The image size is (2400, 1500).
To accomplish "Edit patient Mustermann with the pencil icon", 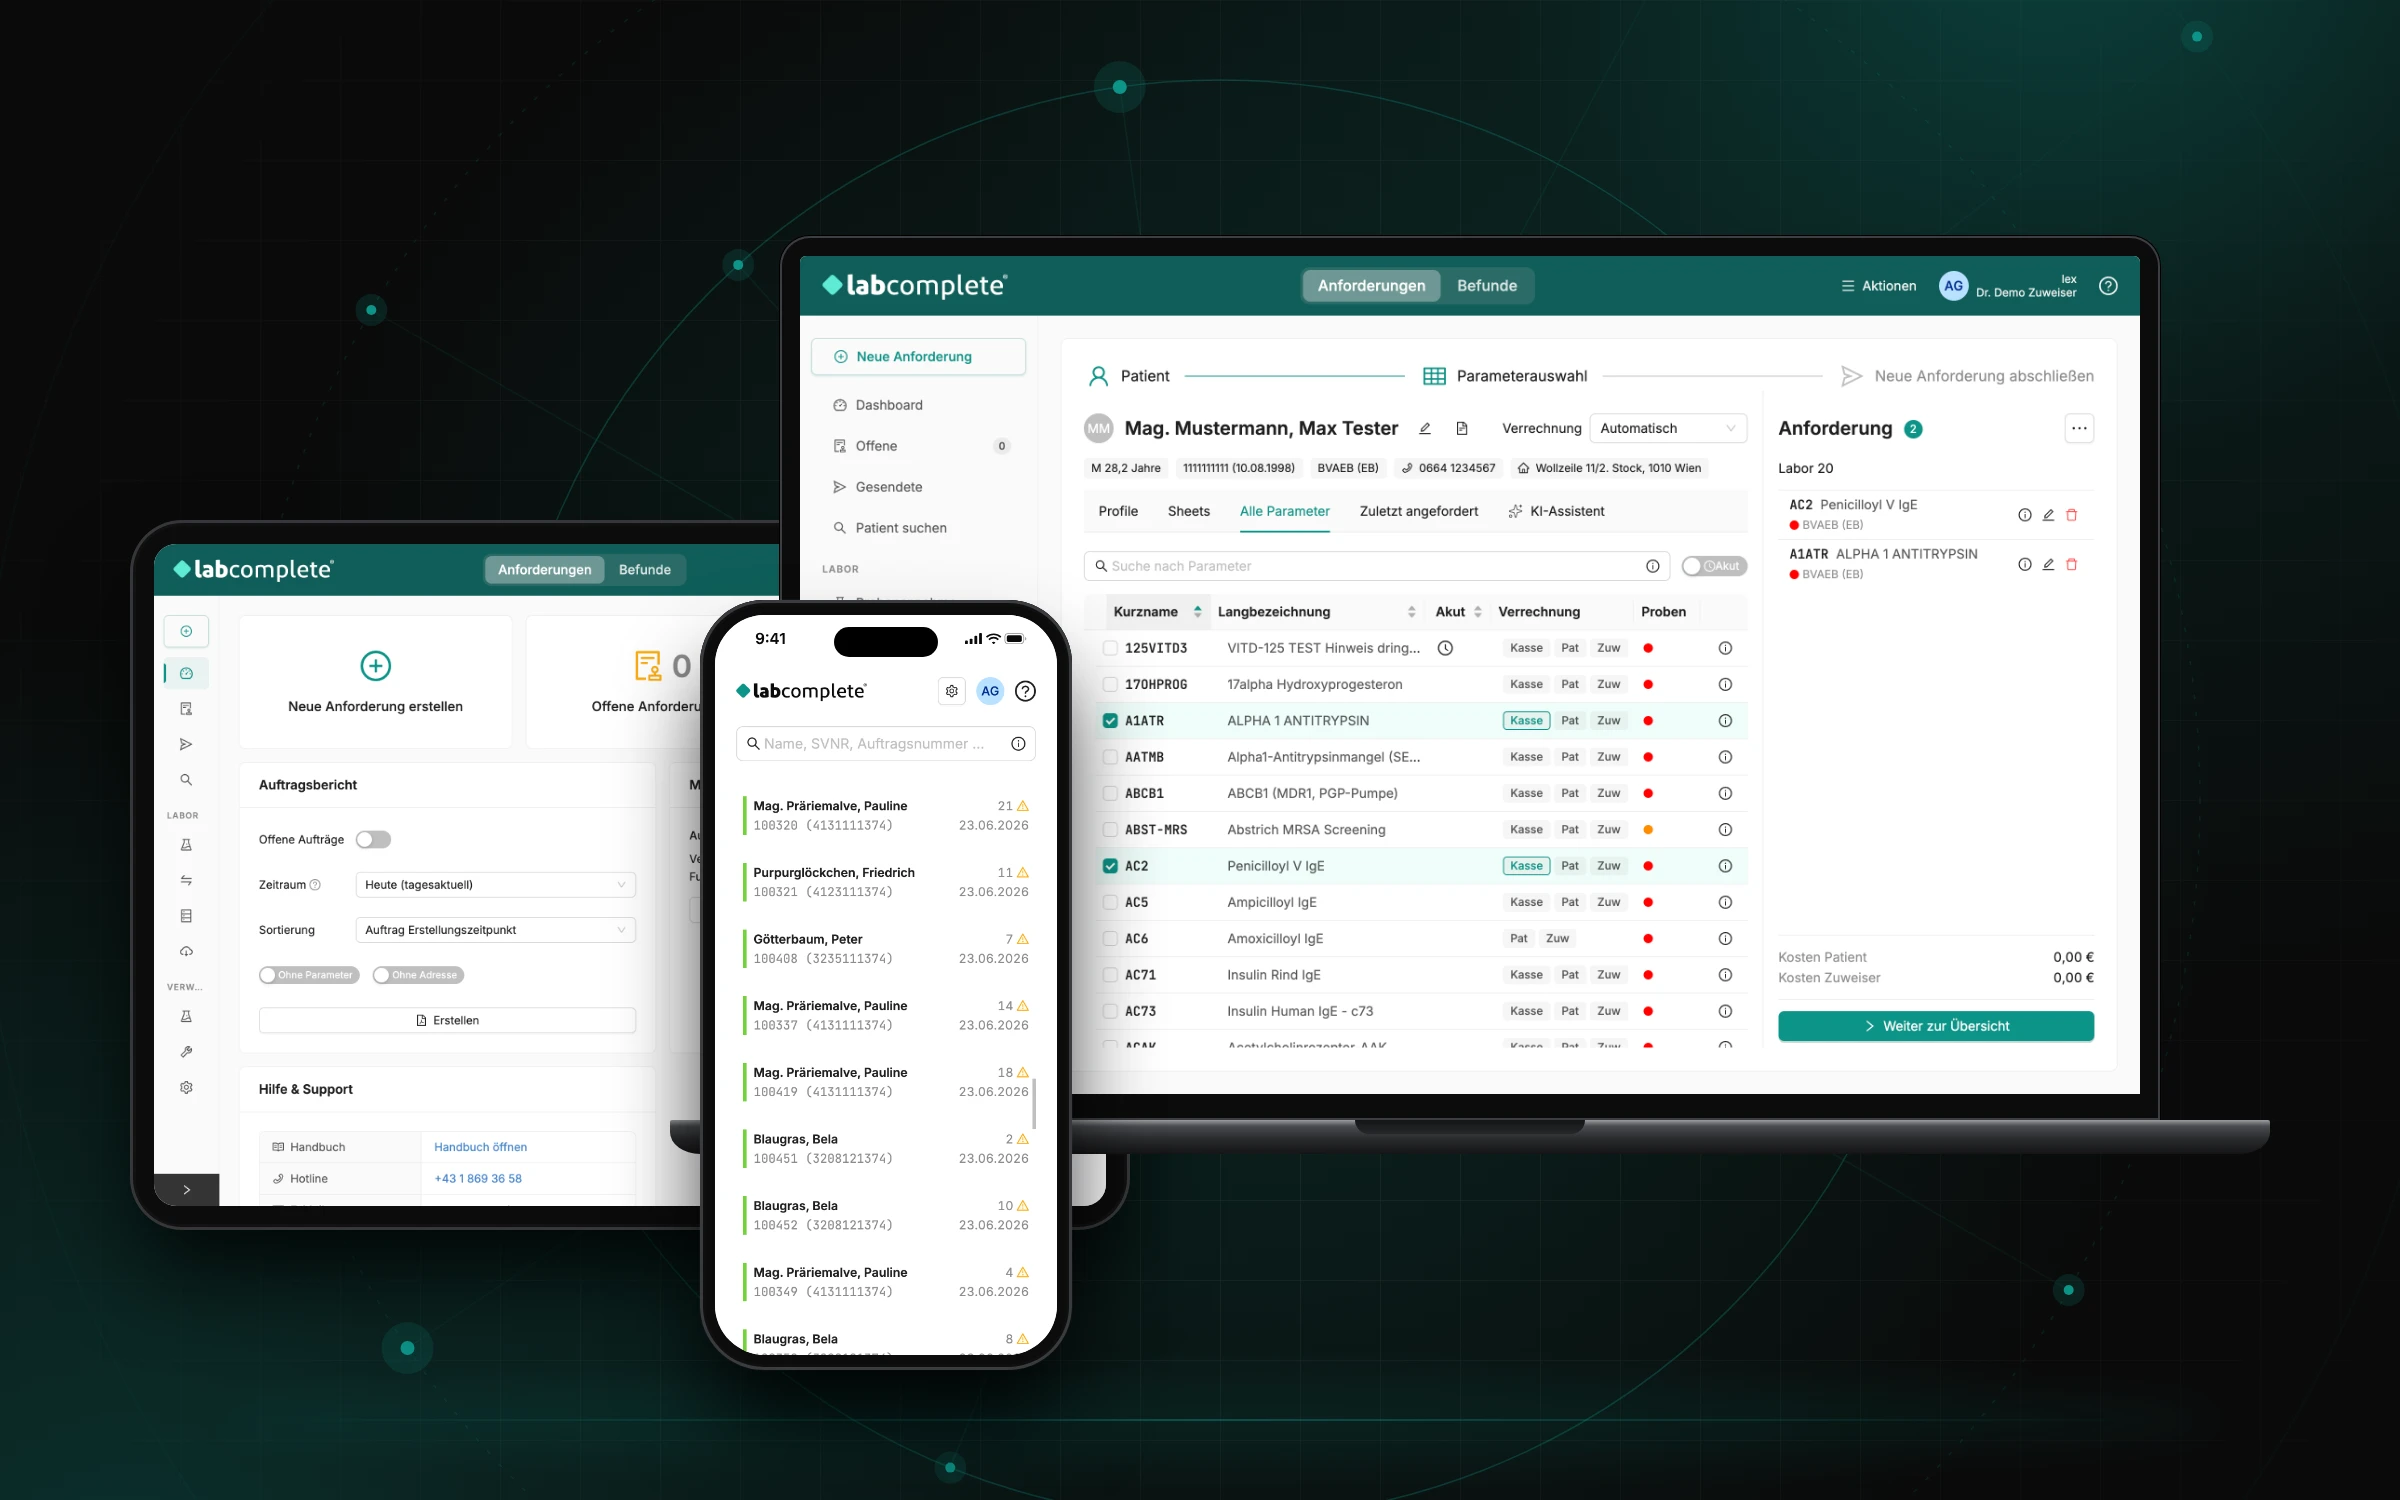I will click(1425, 429).
